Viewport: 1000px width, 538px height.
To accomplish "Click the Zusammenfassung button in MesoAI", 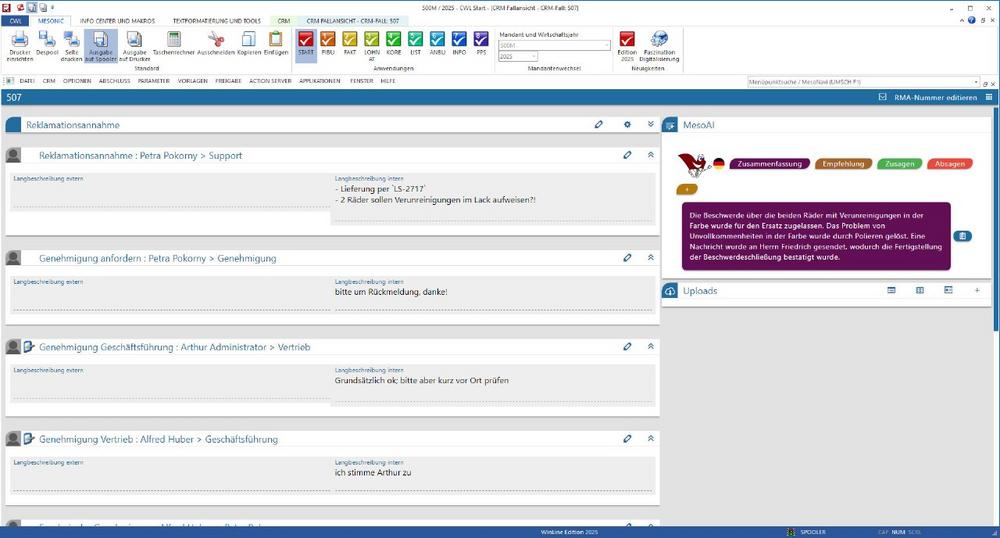I will point(769,164).
